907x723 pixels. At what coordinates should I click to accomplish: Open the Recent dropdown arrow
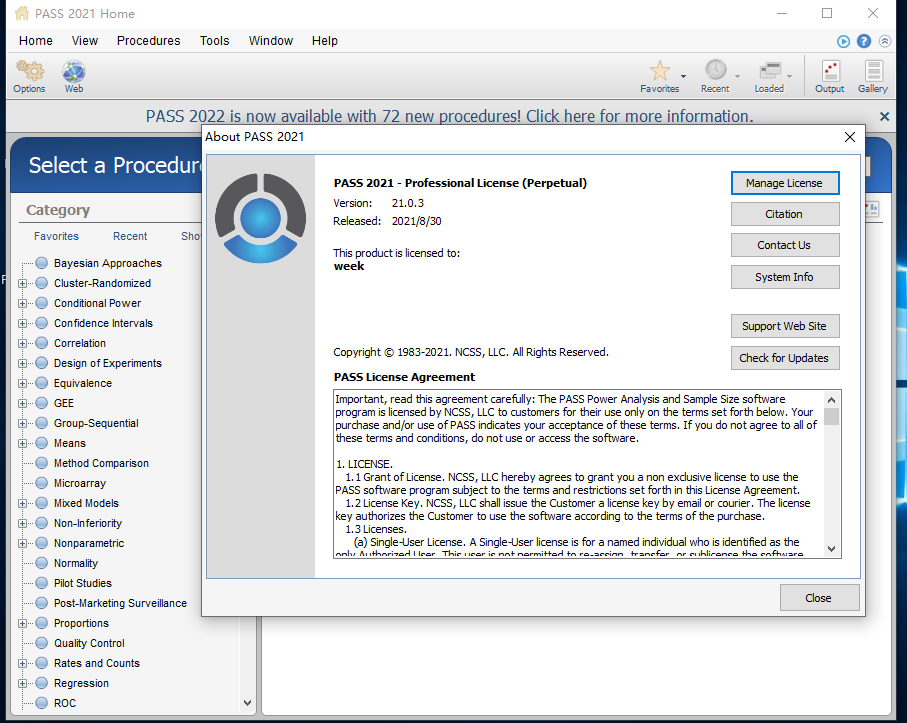coord(738,76)
